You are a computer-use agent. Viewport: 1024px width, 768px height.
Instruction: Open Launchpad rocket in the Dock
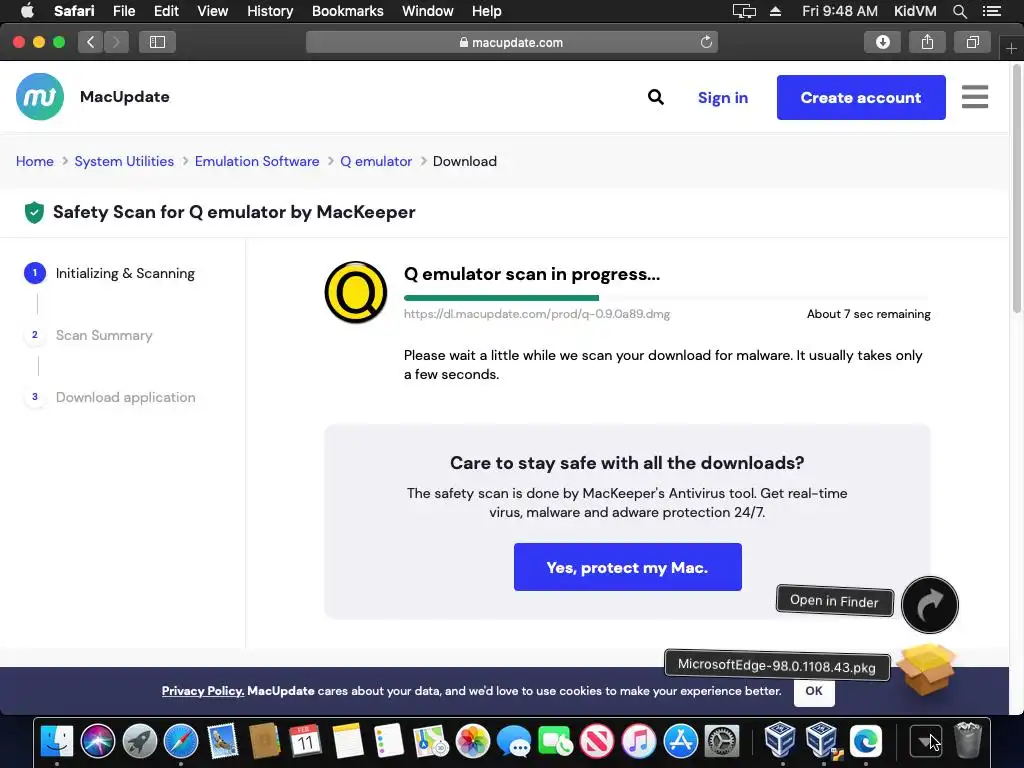tap(140, 741)
